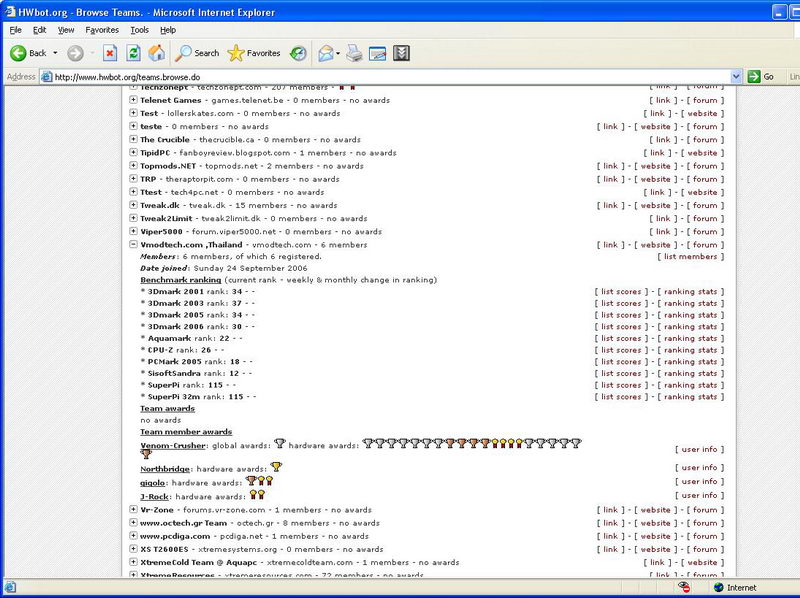Viewport: 800px width, 598px height.
Task: Expand the XS T2600ES team entry
Action: pos(133,549)
